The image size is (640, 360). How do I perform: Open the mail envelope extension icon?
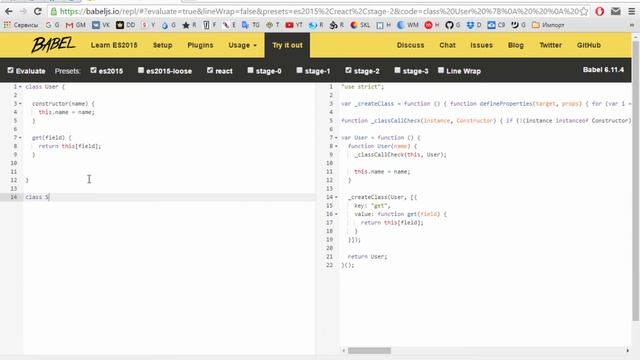[616, 11]
